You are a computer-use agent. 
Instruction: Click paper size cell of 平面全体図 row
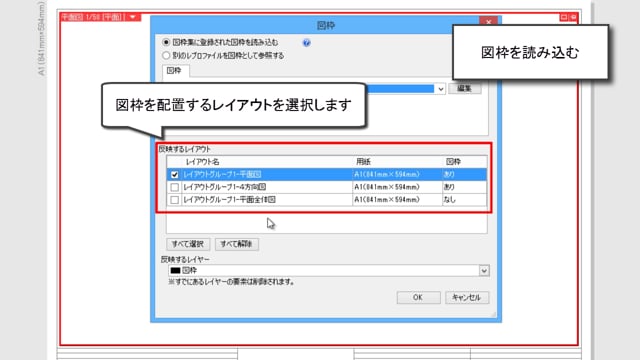click(397, 200)
